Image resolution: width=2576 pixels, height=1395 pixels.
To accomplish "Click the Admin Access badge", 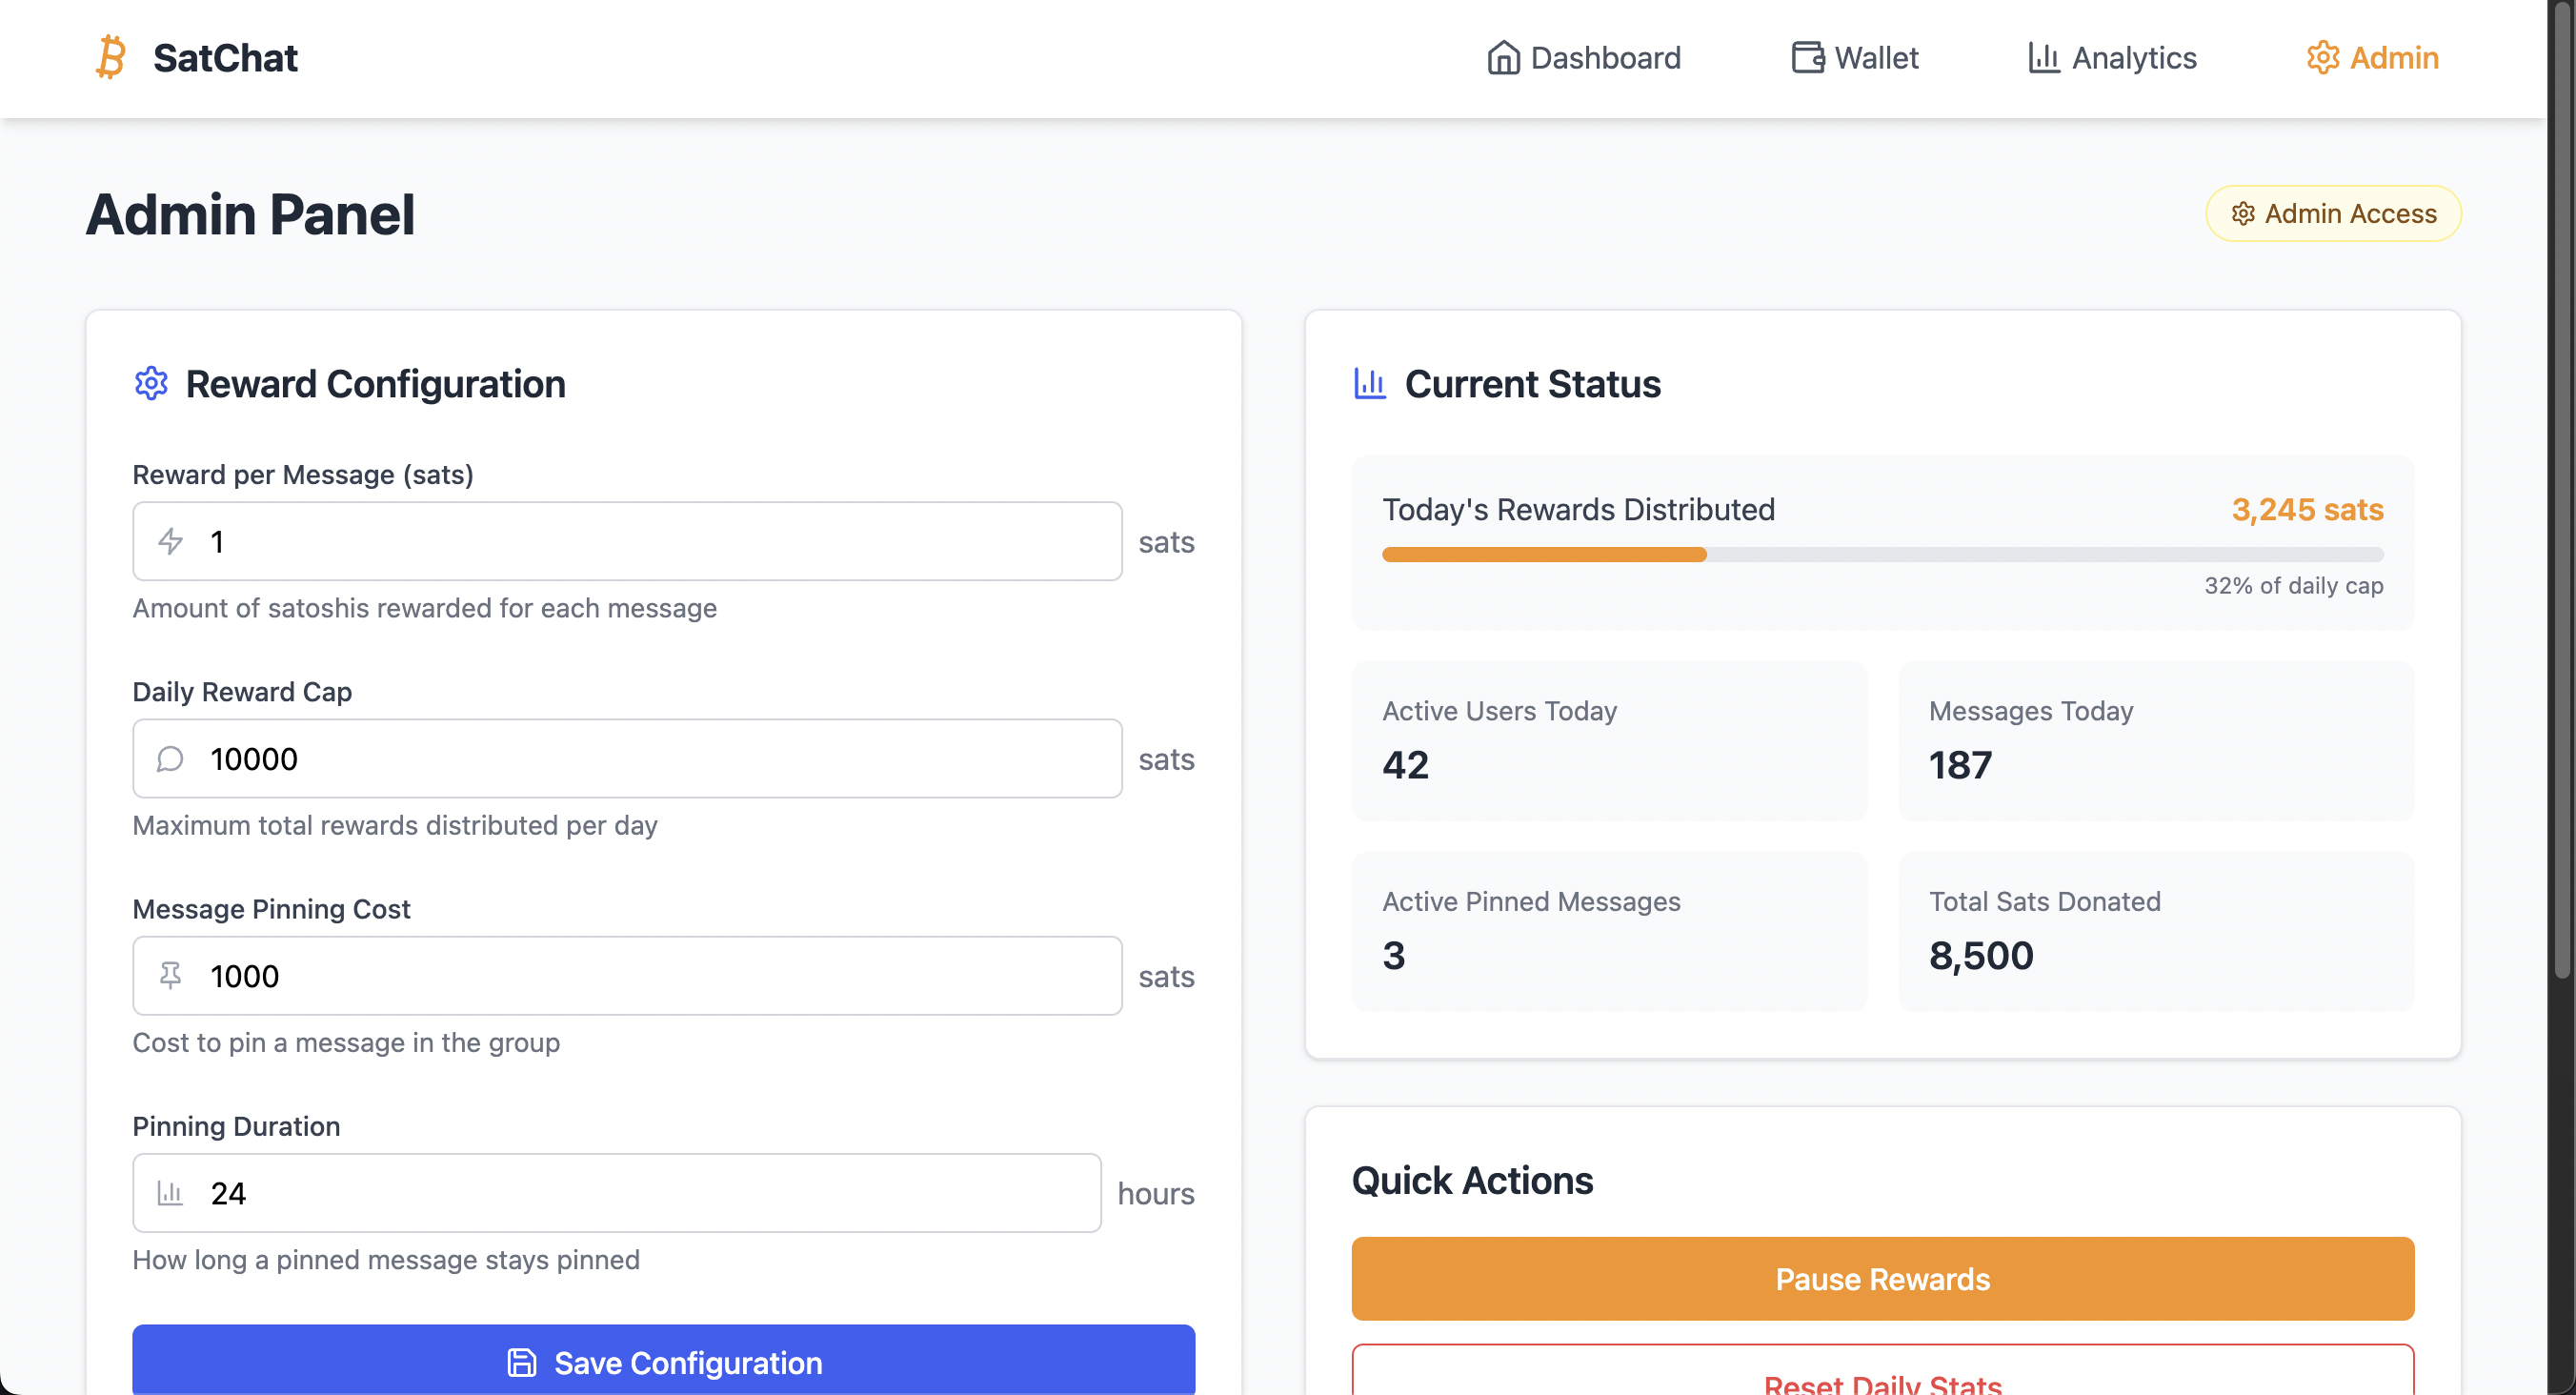I will coord(2332,213).
